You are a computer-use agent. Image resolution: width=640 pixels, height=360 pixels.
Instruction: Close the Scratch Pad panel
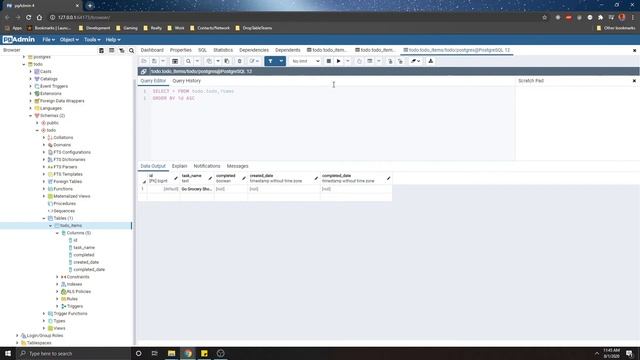tap(634, 81)
